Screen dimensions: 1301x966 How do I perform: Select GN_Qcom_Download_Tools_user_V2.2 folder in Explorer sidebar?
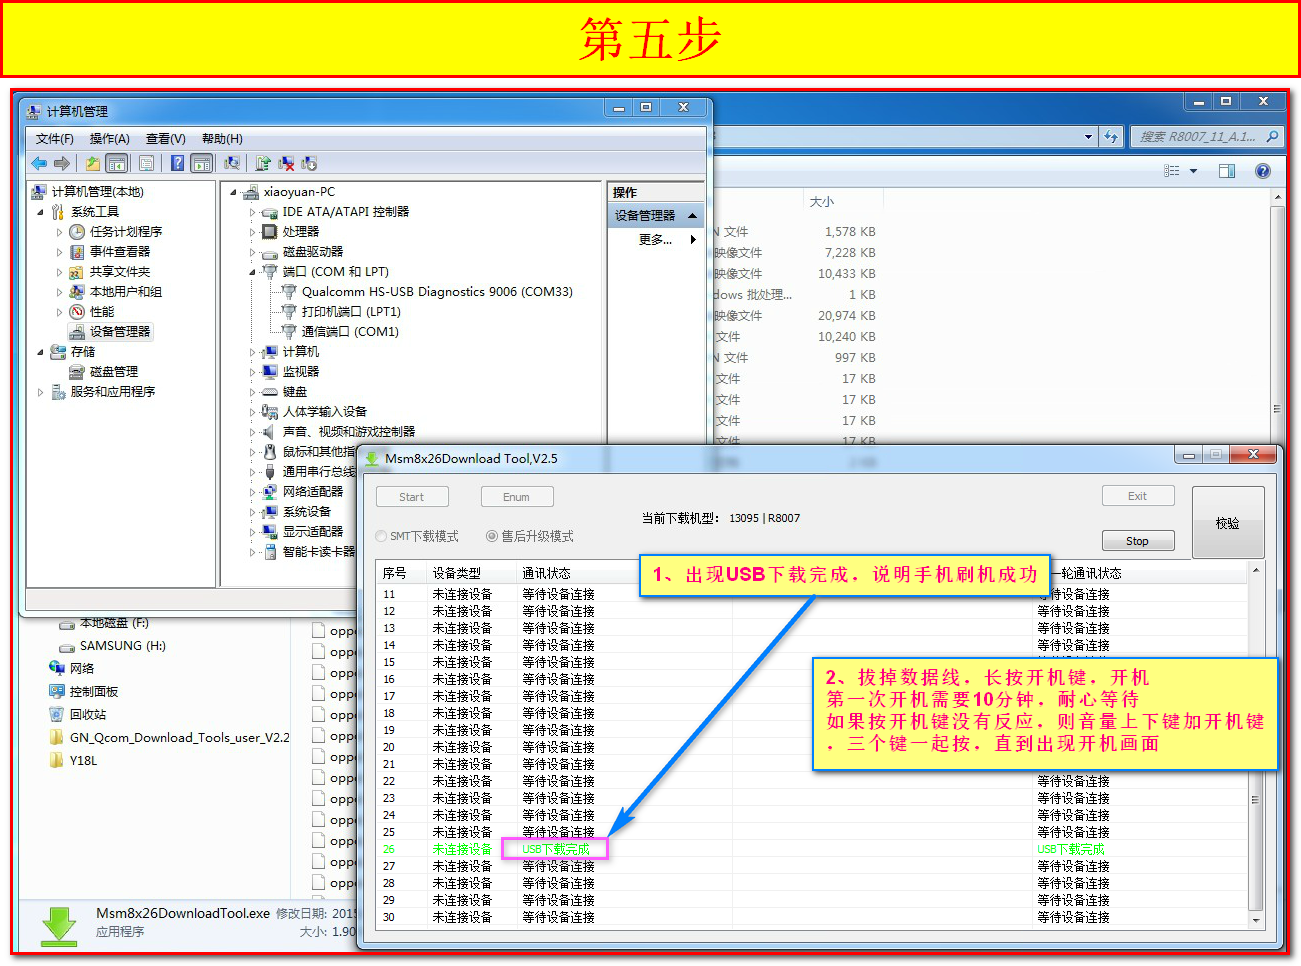(x=169, y=738)
